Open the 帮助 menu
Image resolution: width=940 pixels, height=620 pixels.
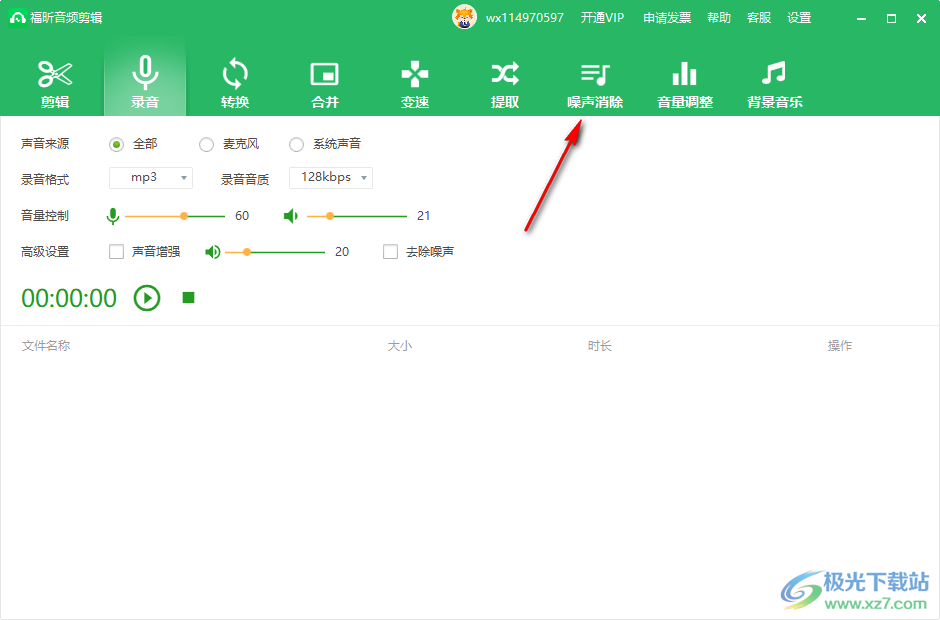tap(719, 18)
